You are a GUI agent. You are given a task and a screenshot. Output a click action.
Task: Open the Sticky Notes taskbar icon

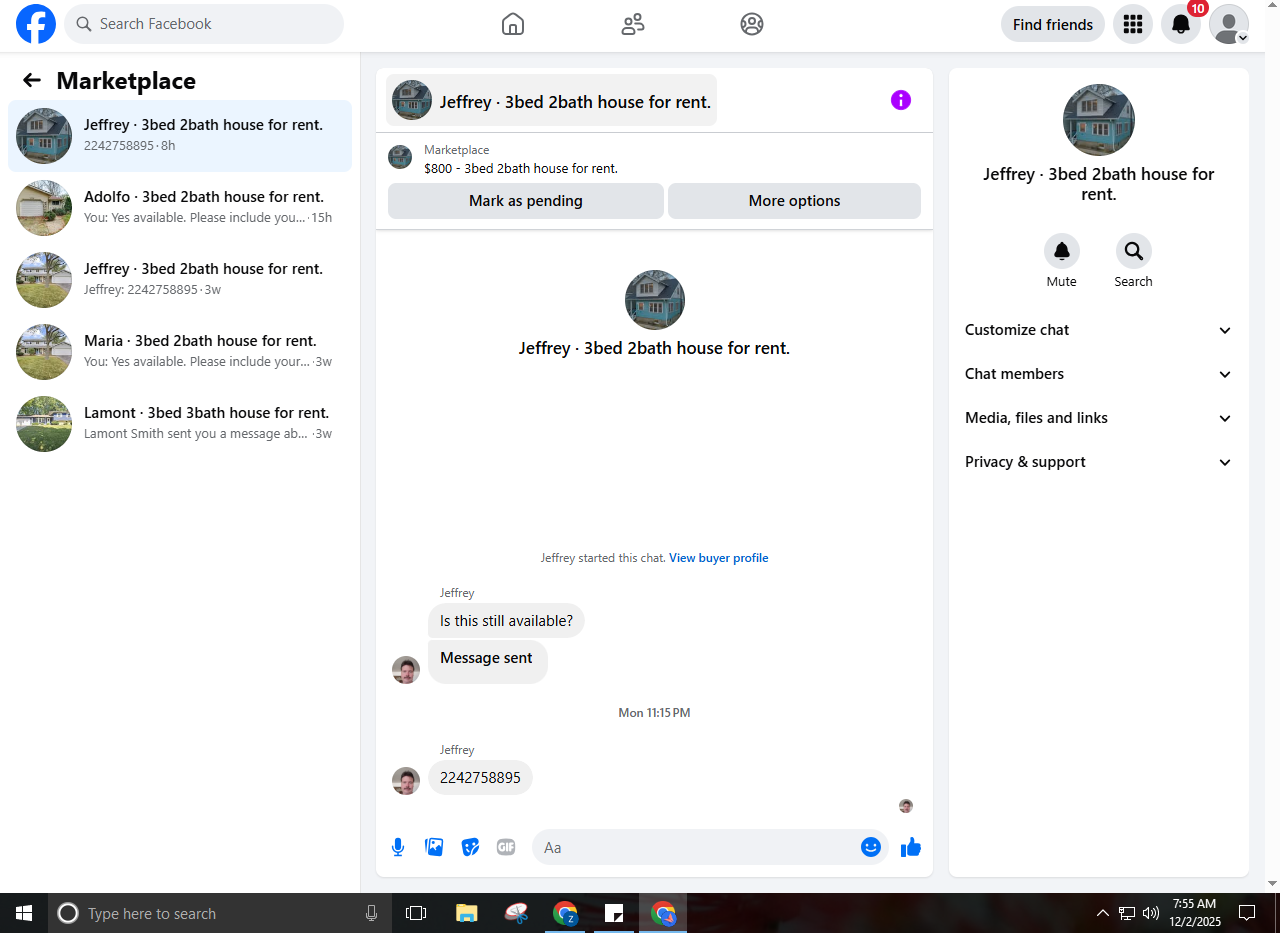[614, 913]
